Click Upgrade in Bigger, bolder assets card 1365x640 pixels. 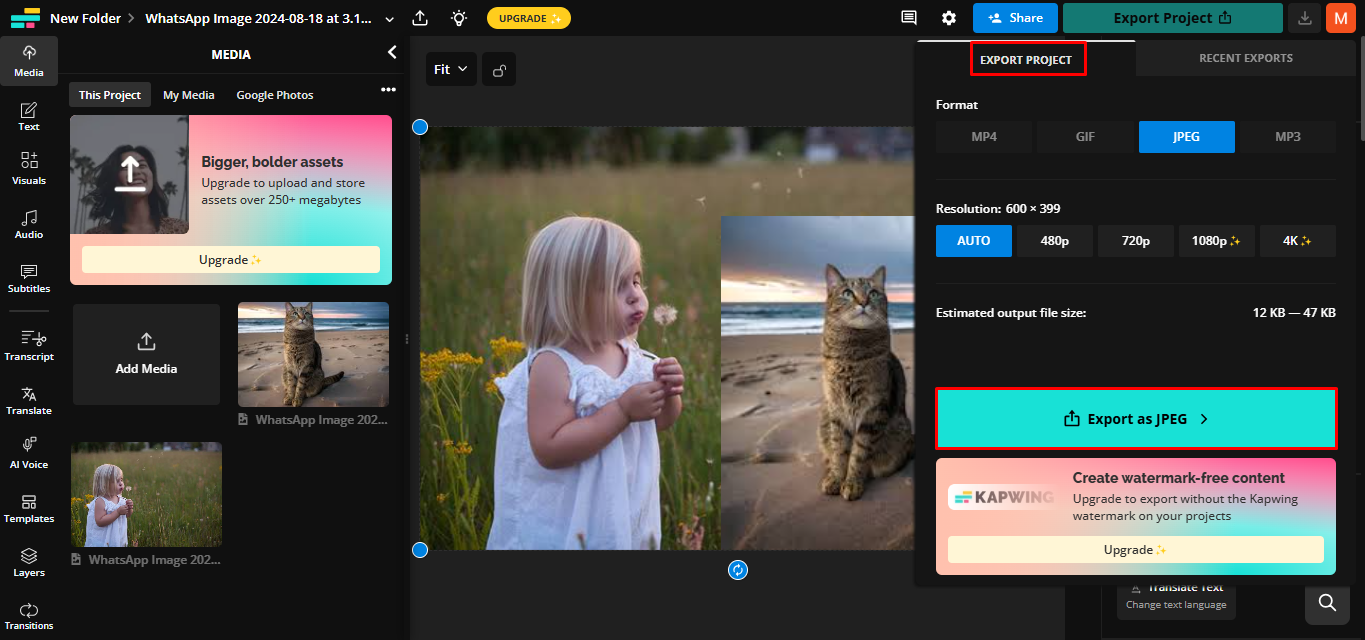[231, 259]
